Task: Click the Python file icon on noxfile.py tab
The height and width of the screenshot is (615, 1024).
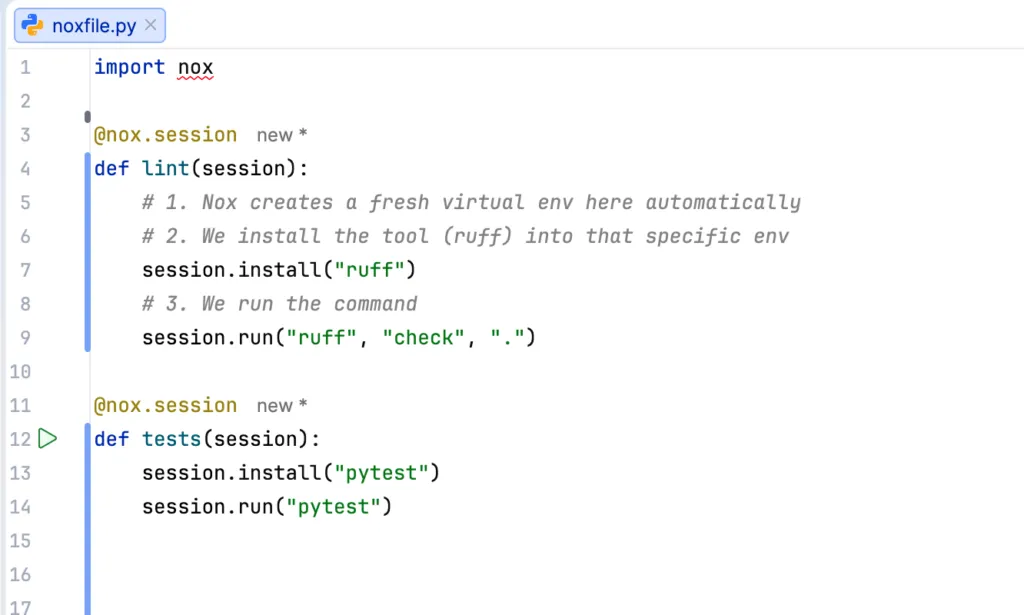Action: [32, 25]
